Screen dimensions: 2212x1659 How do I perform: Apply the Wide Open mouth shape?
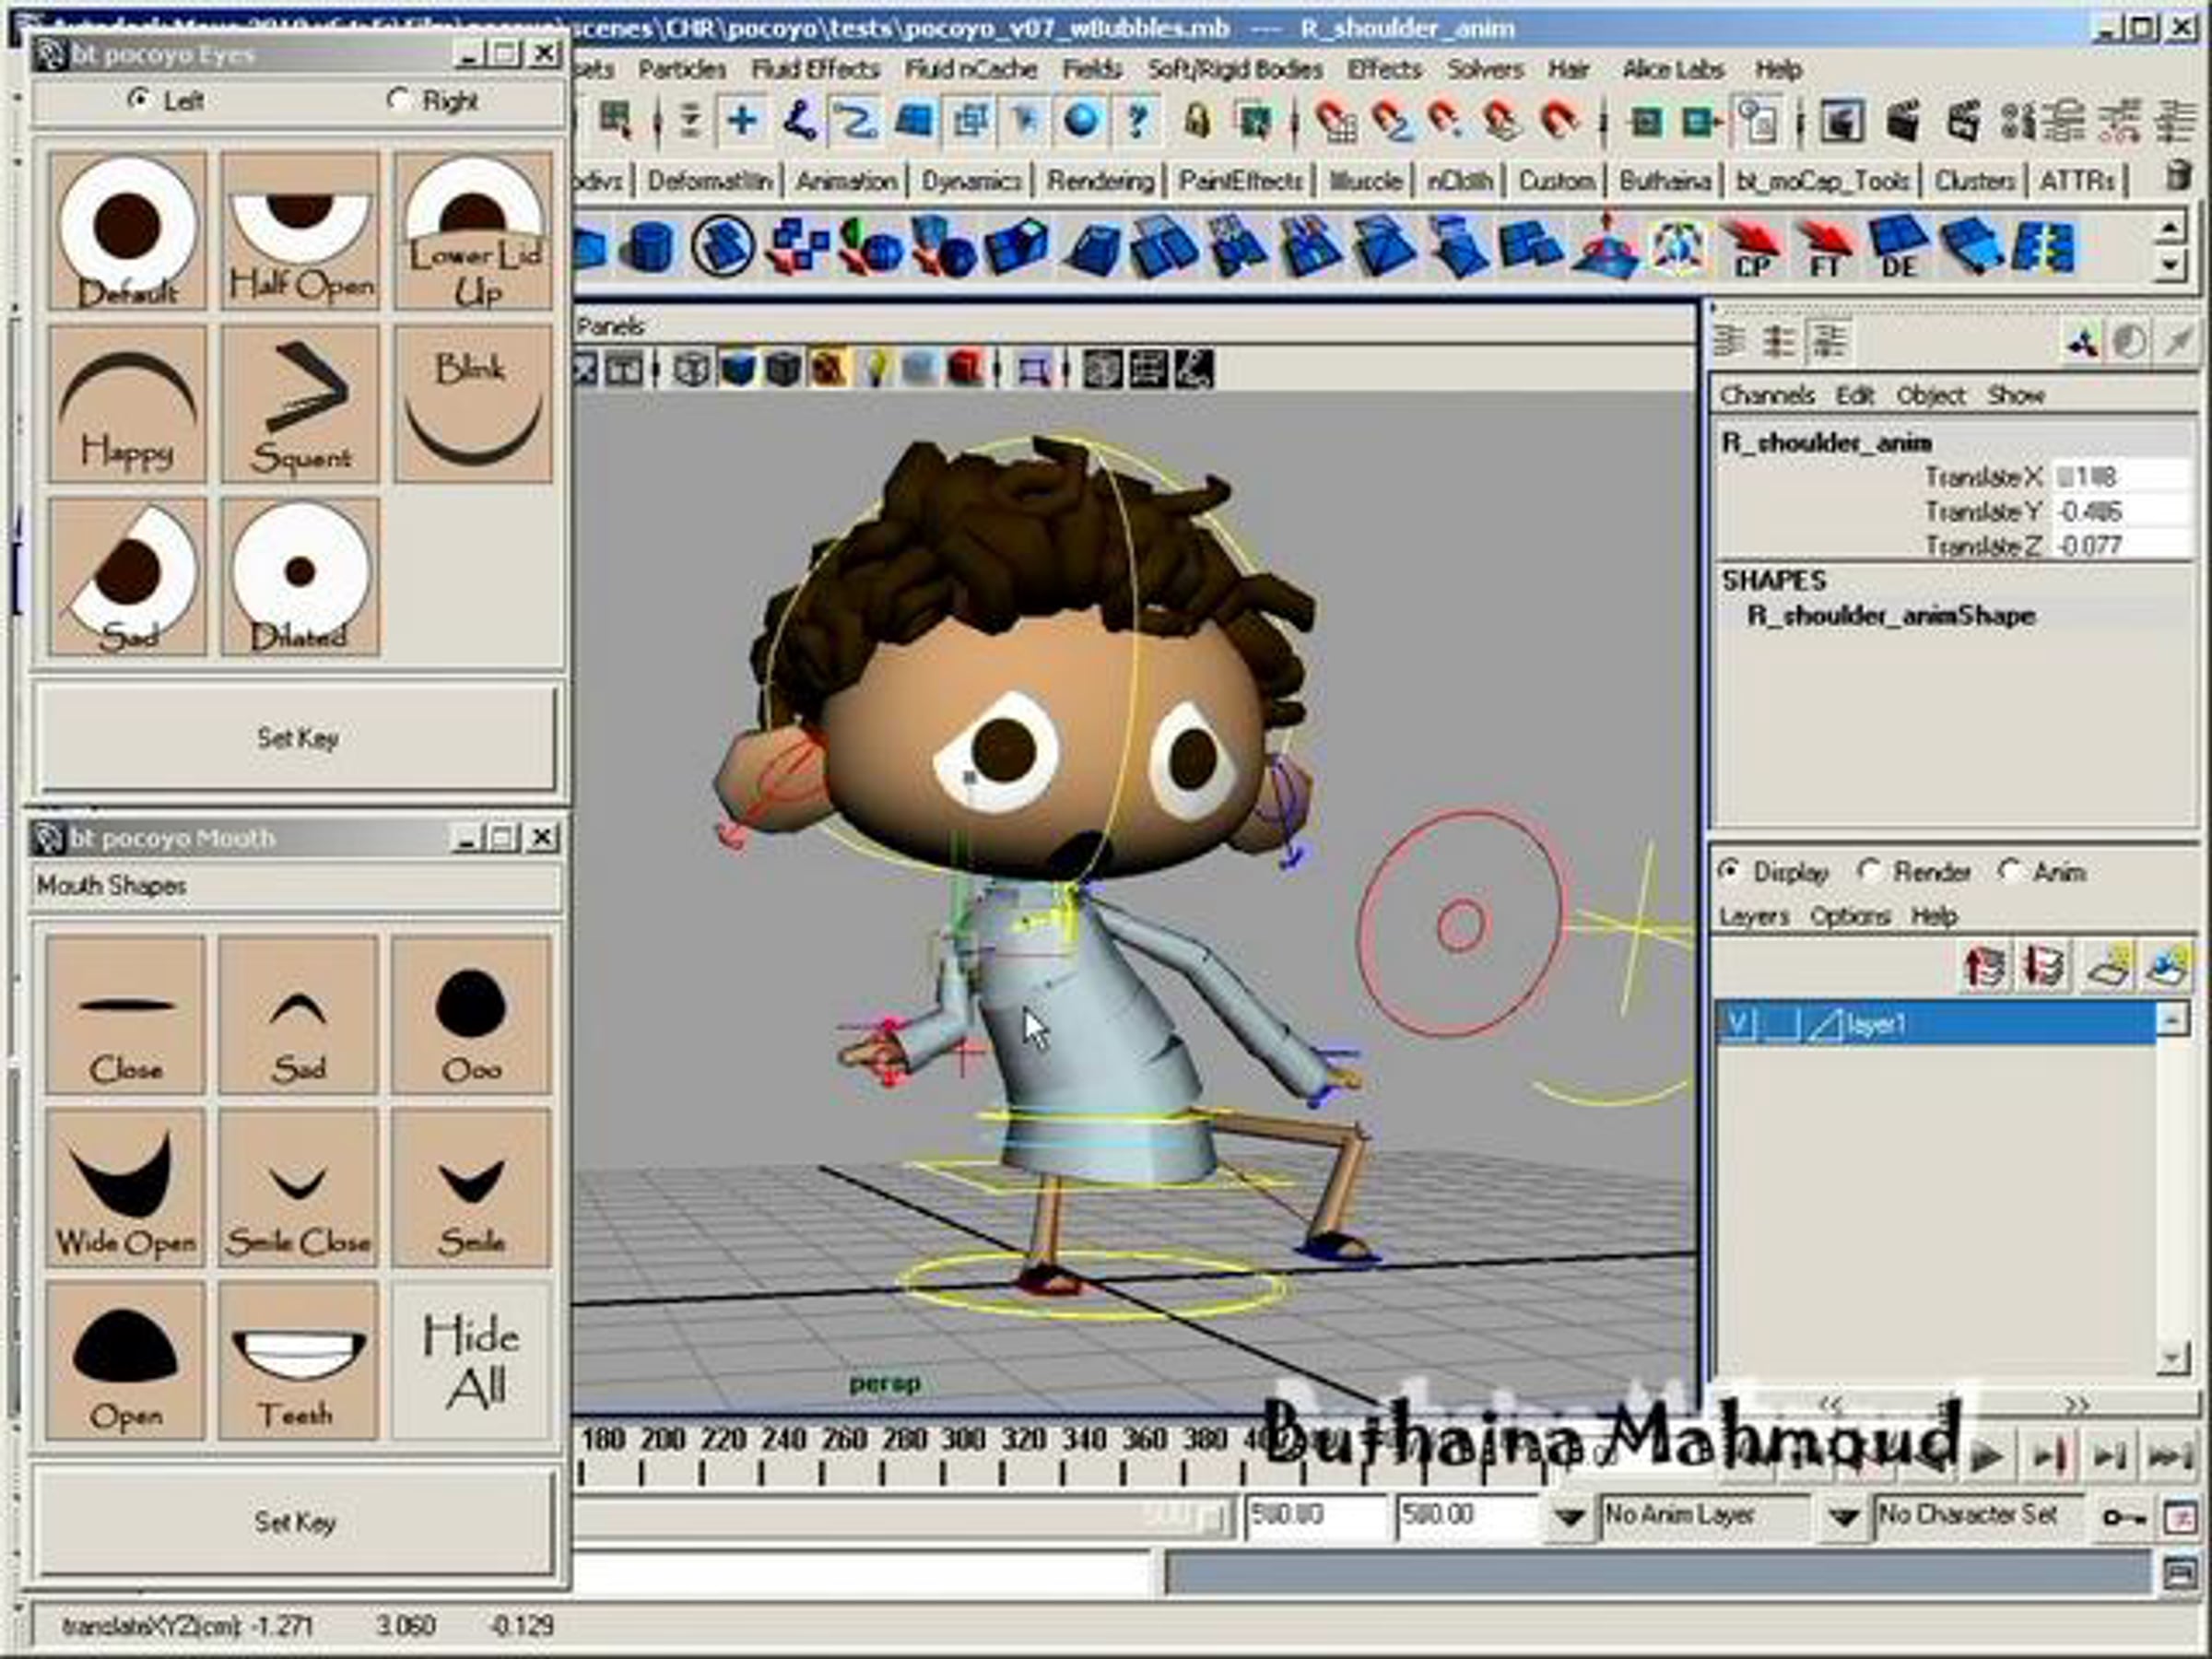tap(125, 1187)
